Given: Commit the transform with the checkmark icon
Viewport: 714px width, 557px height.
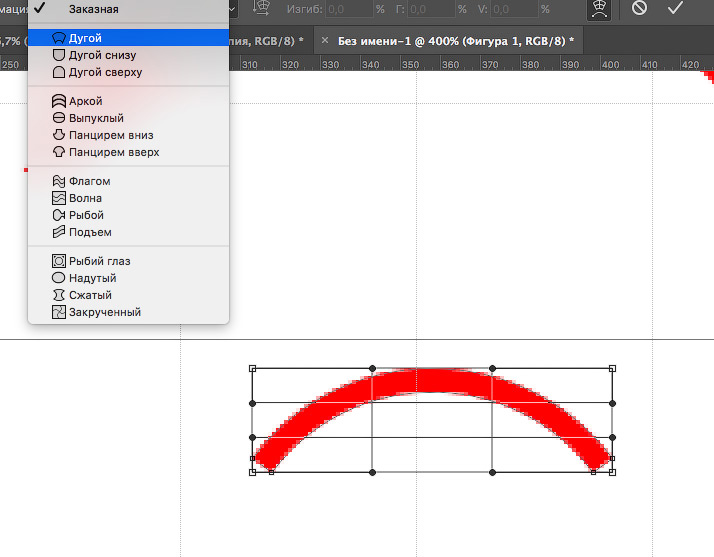Looking at the screenshot, I should pos(675,8).
